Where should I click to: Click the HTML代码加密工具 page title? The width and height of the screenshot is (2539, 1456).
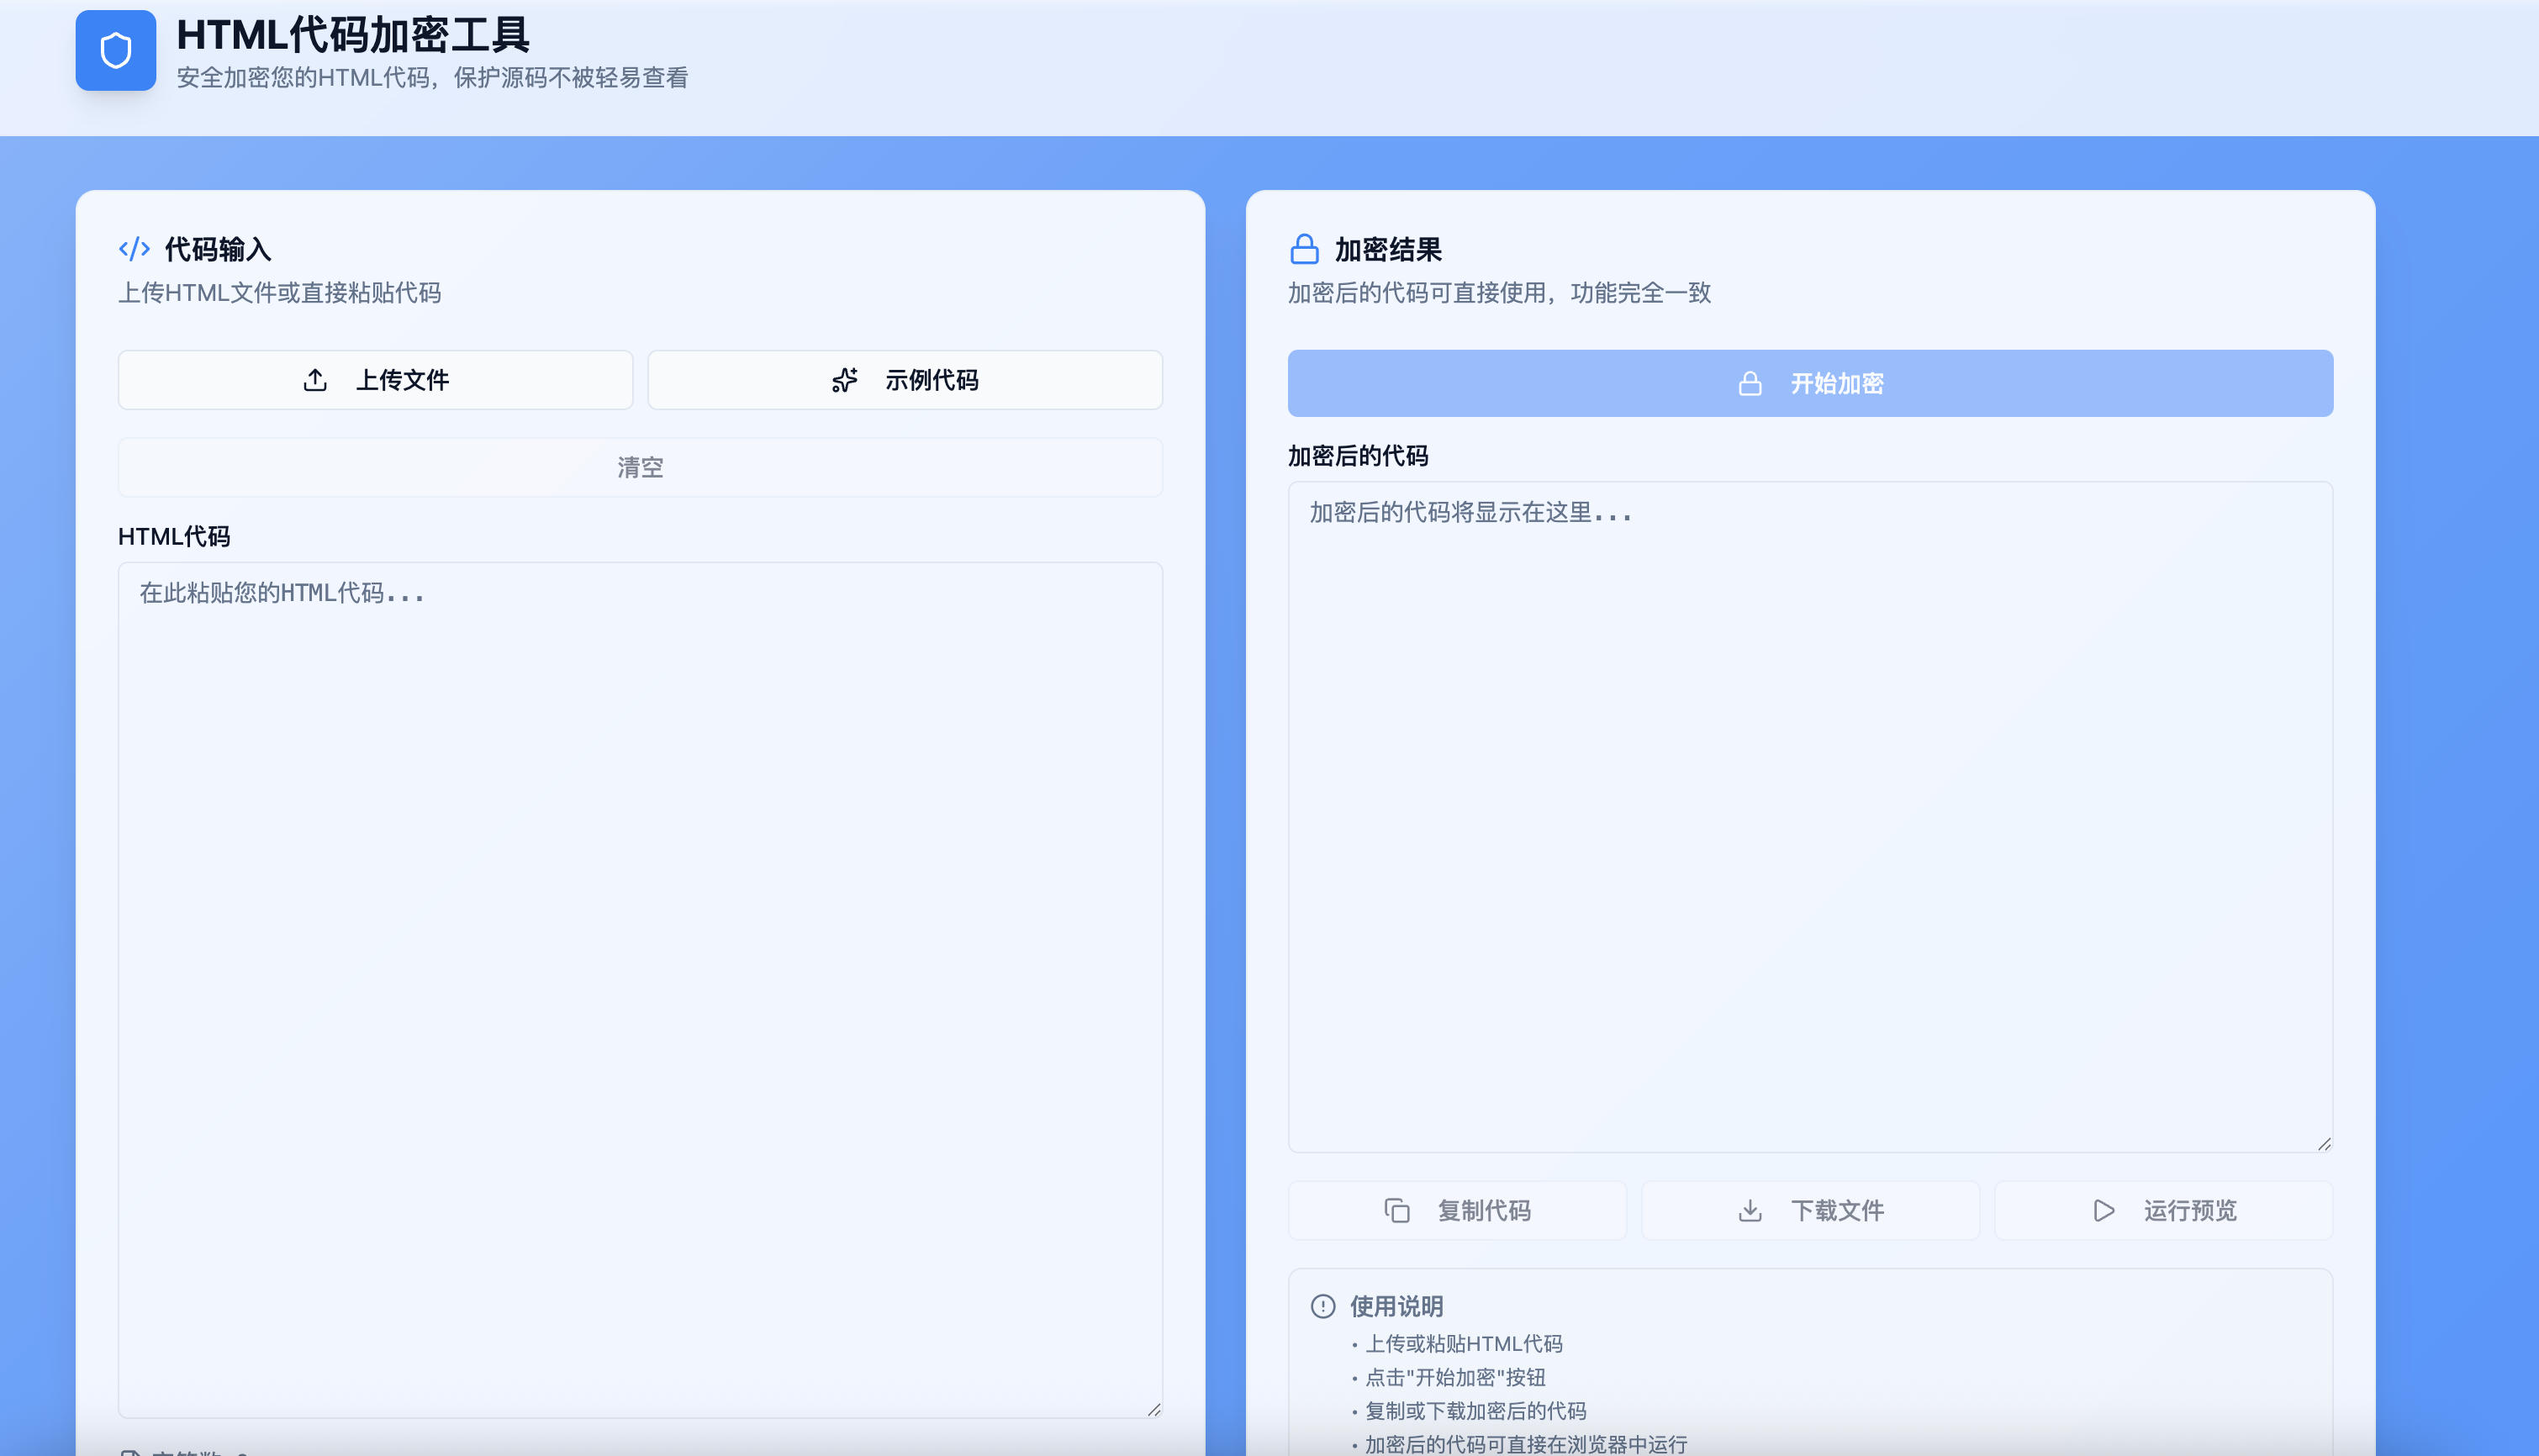[353, 35]
